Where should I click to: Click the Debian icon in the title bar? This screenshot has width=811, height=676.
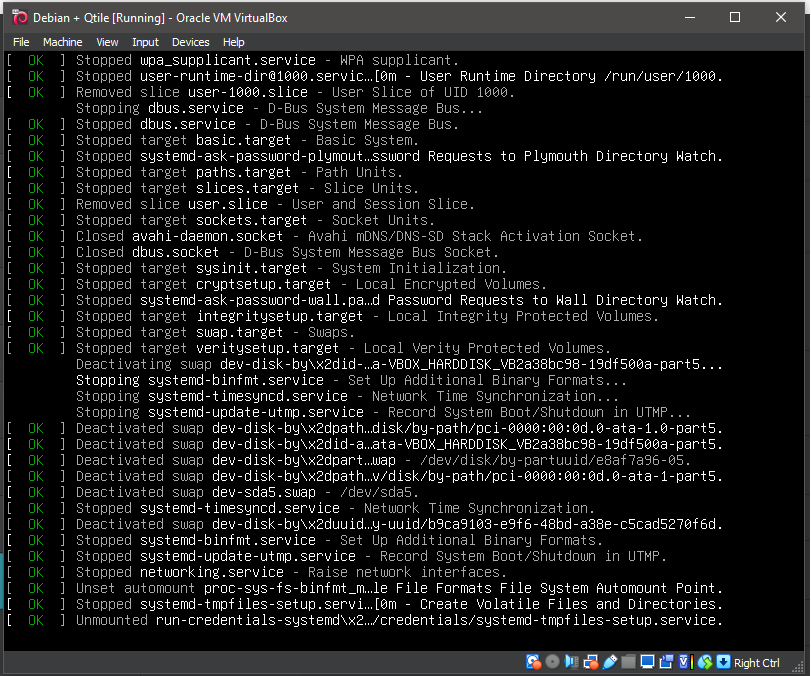point(19,17)
